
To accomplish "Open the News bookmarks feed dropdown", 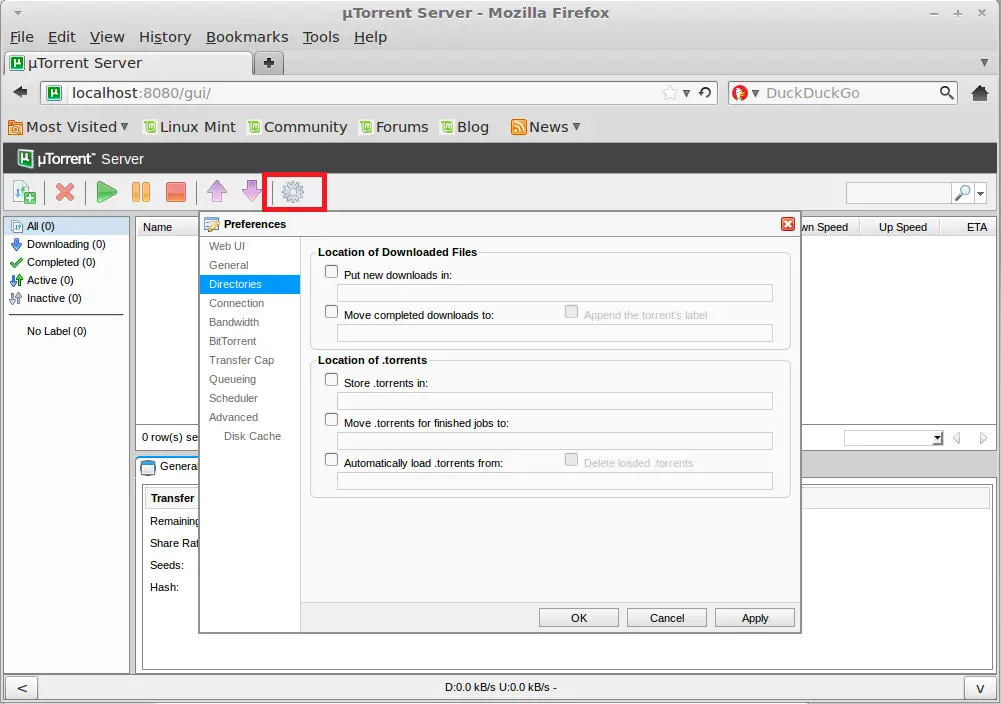I will pyautogui.click(x=546, y=127).
